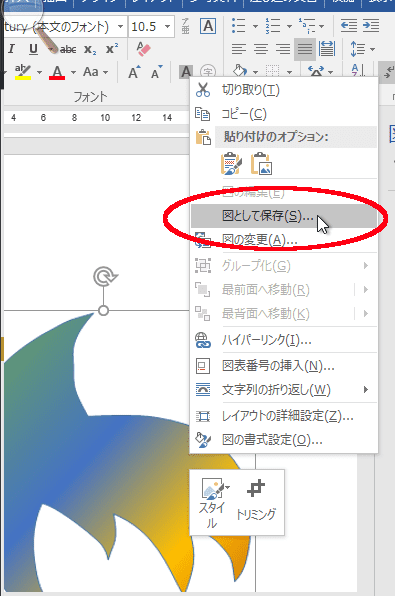Viewport: 395px width, 596px height.
Task: Select コピー(C) from the context menu
Action: click(284, 114)
